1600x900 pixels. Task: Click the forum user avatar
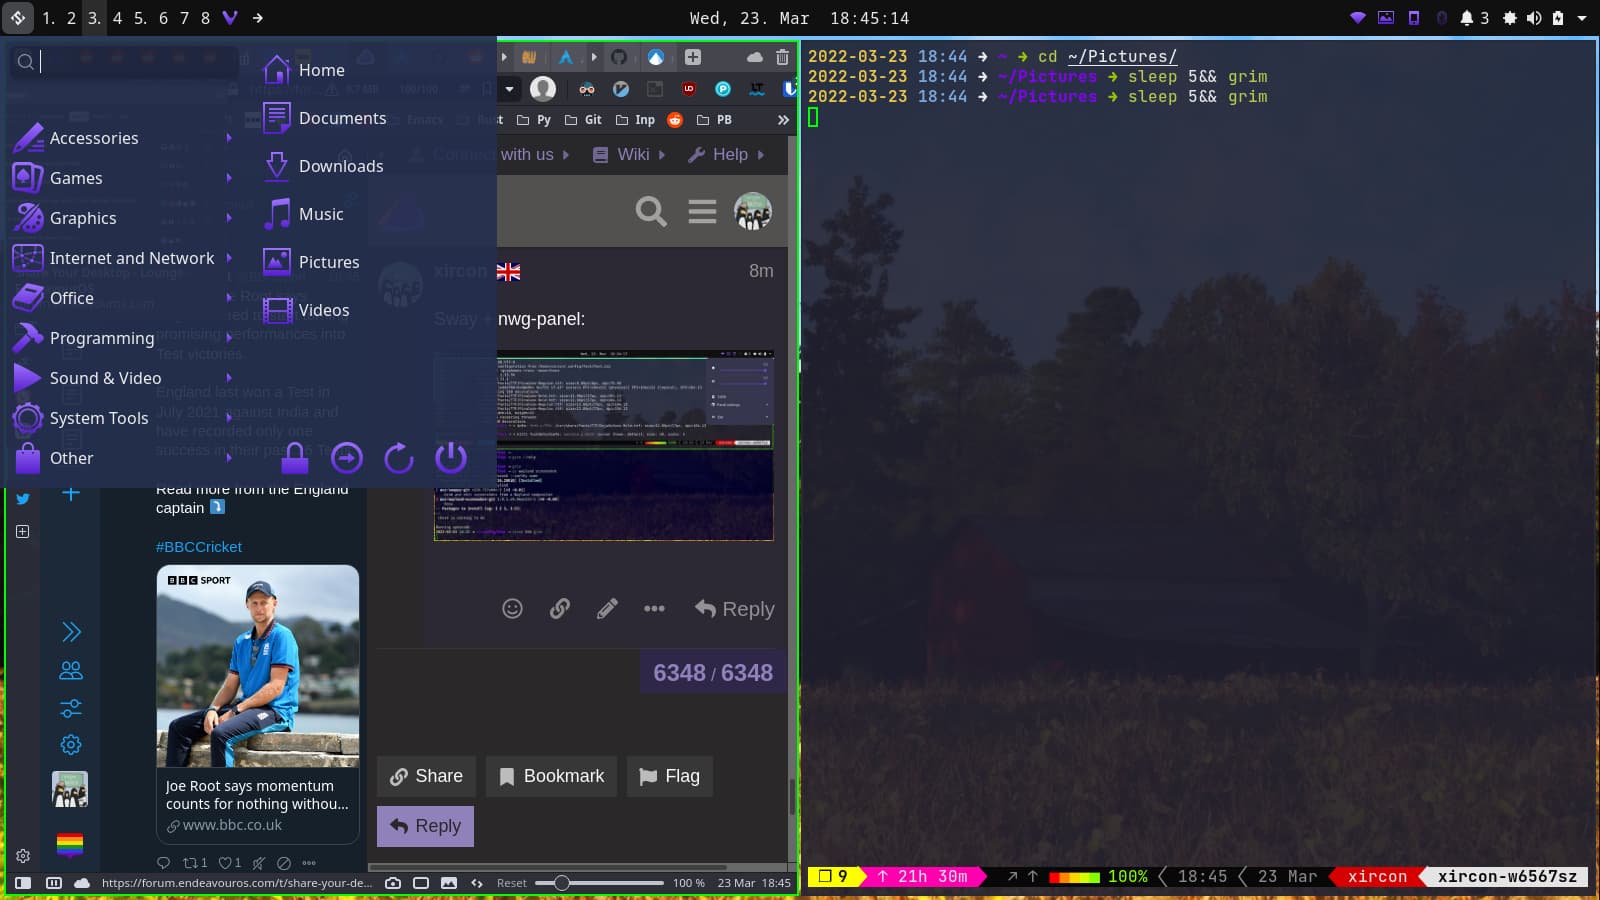[x=753, y=212]
